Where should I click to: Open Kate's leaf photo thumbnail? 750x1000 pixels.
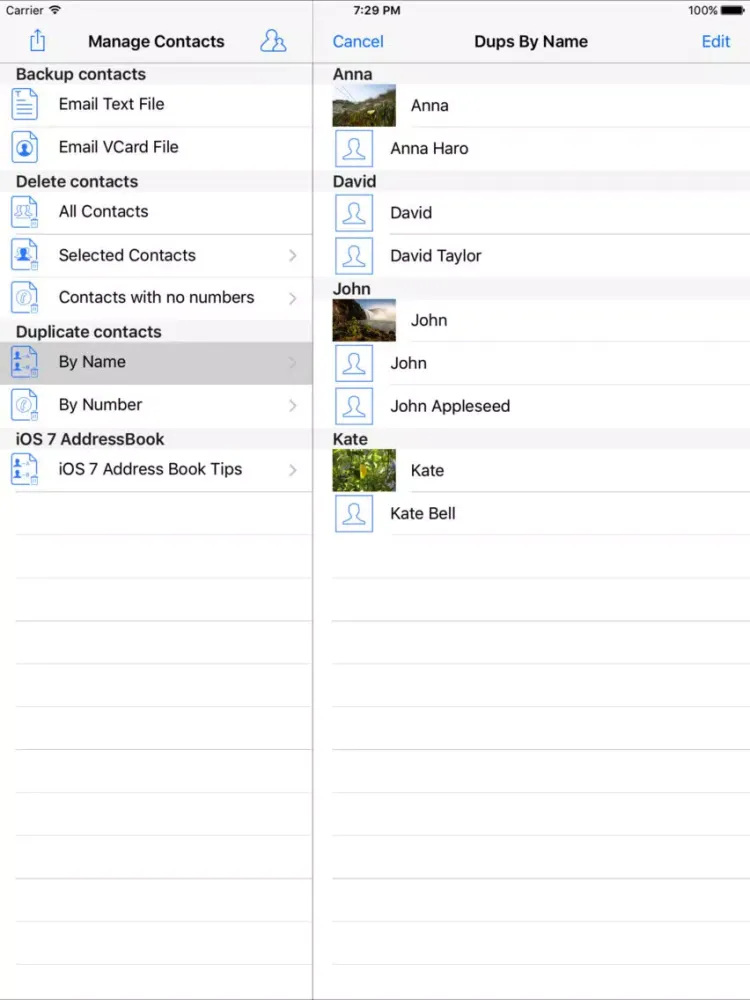point(364,470)
